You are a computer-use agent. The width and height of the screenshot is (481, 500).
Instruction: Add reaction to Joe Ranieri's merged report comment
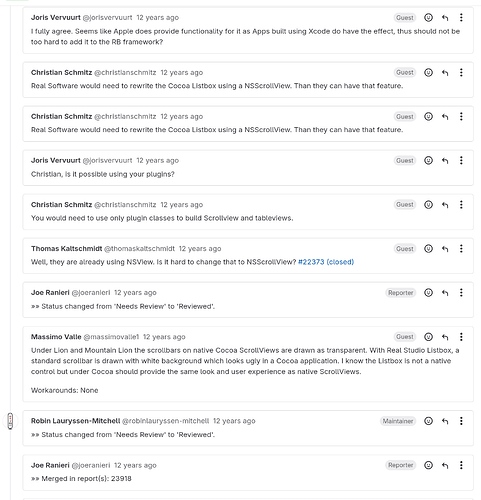428,465
